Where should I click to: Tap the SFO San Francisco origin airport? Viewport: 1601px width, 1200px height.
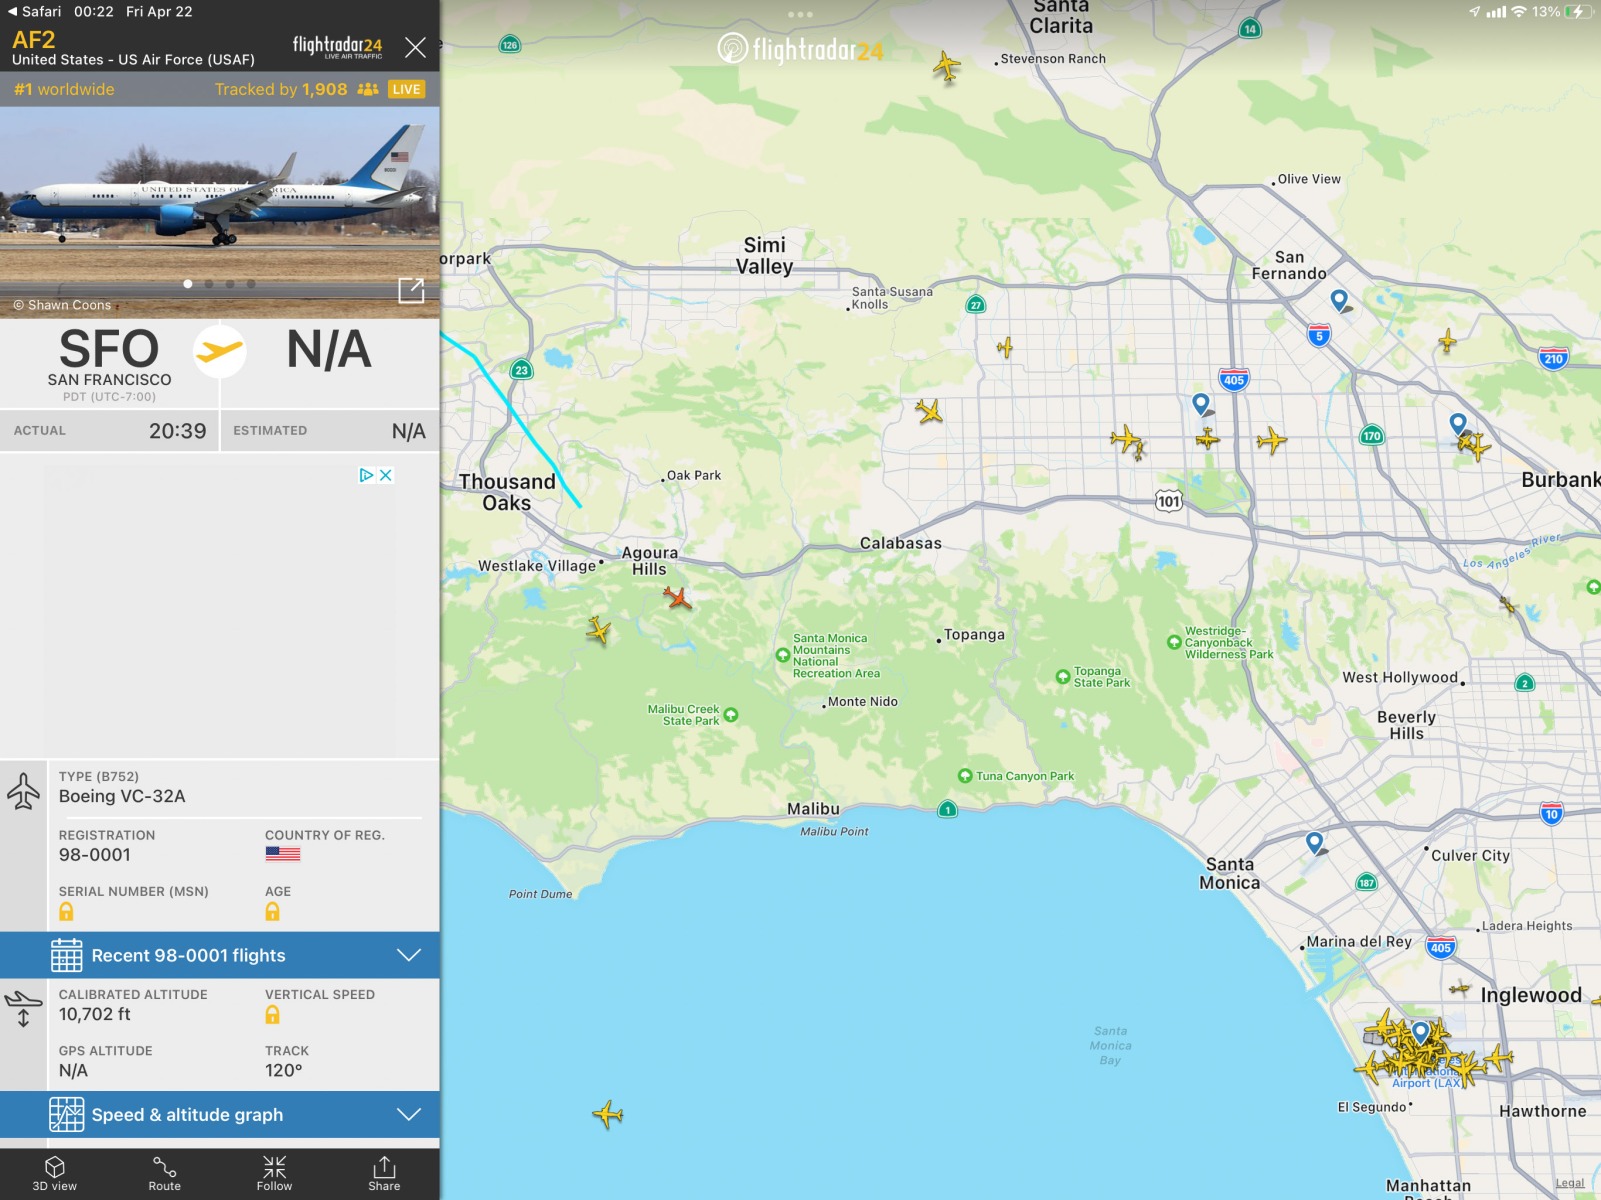point(109,365)
